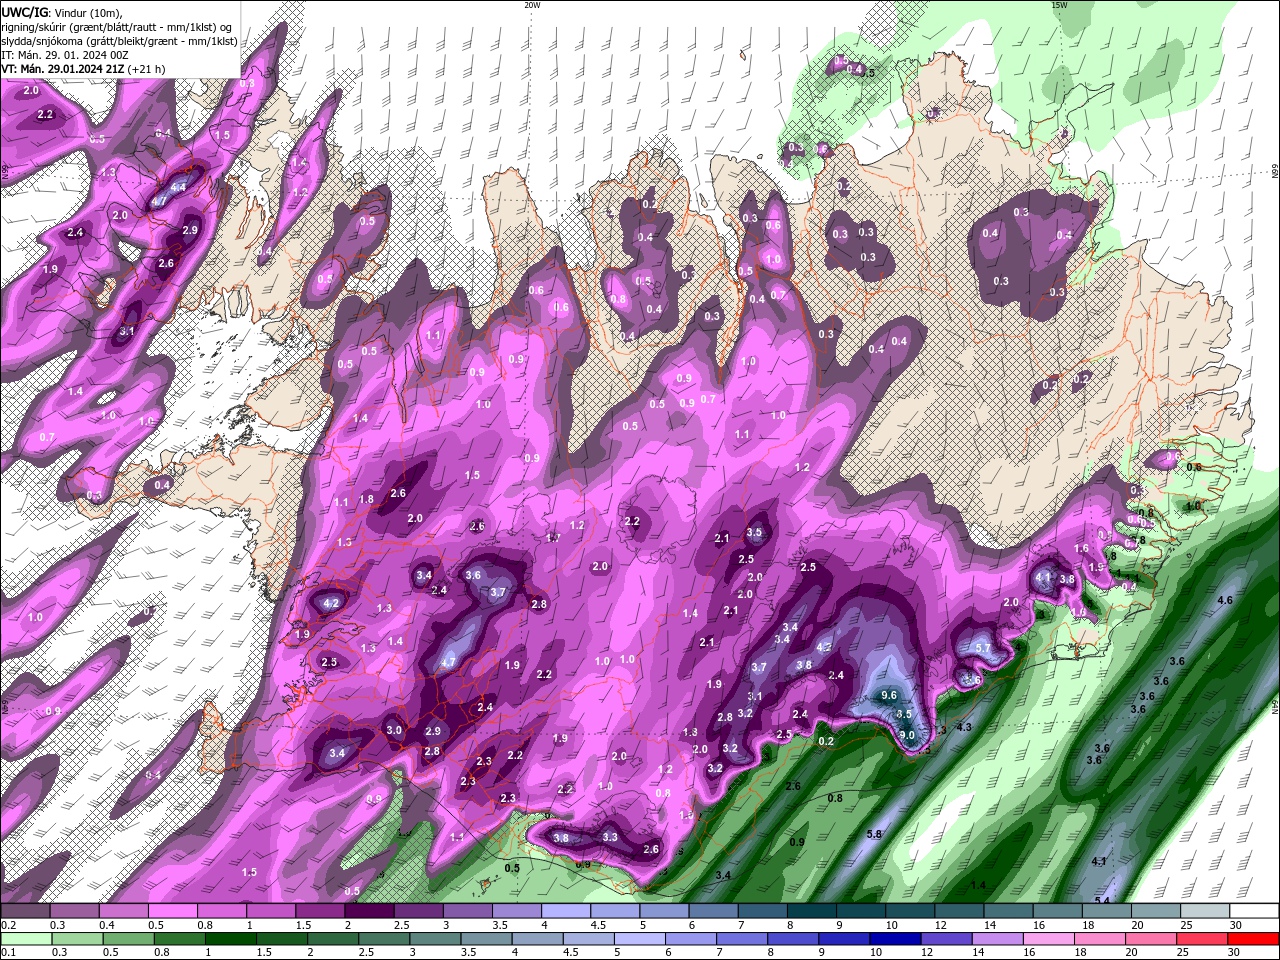Screen dimensions: 1280x960
Task: Select the 4 light blue swatch in upper legend
Action: (x=566, y=912)
